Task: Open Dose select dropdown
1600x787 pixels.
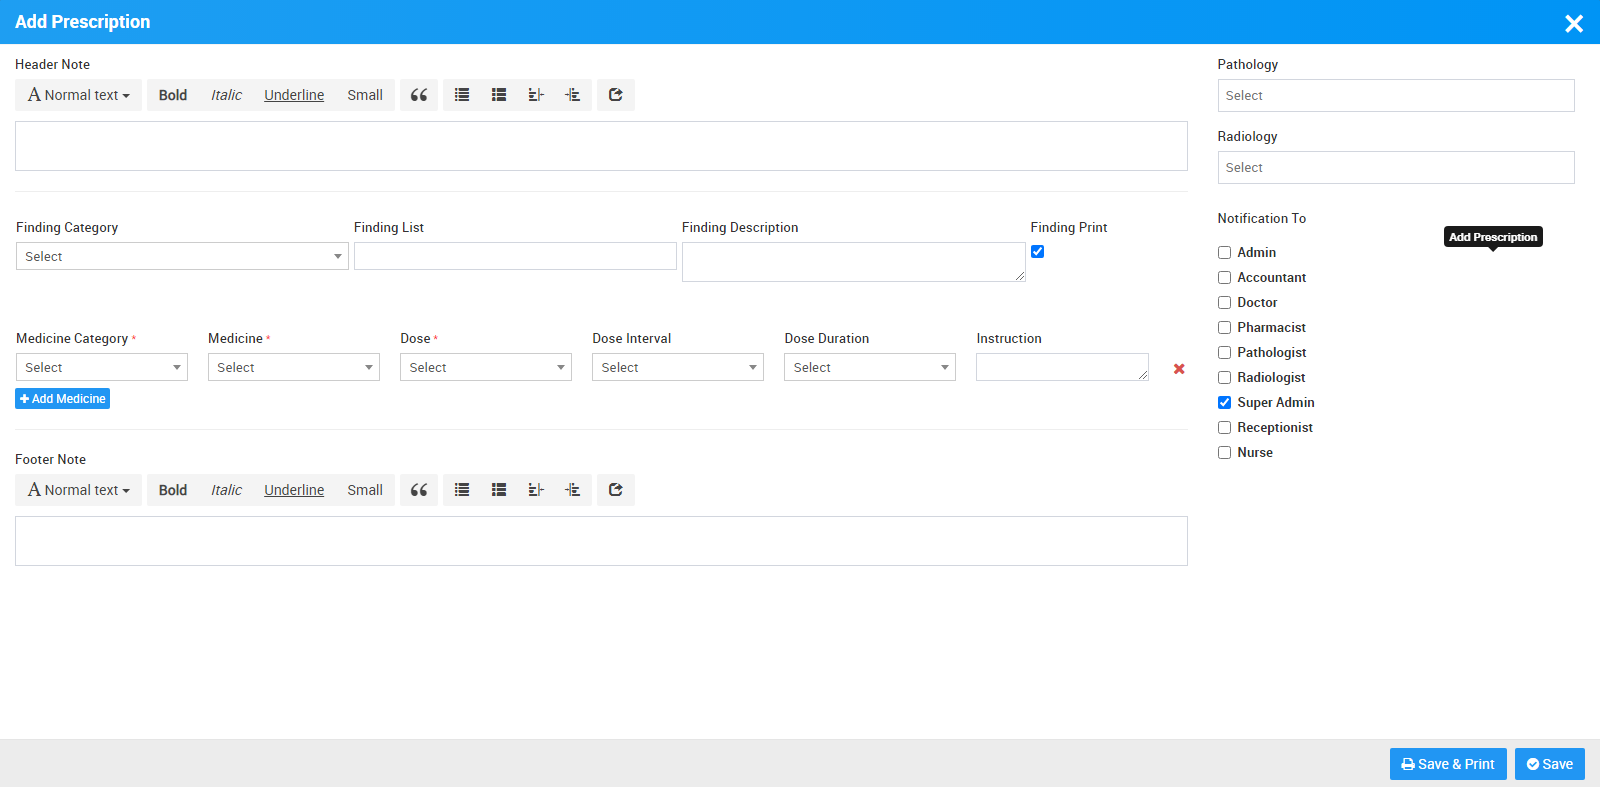Action: [486, 367]
